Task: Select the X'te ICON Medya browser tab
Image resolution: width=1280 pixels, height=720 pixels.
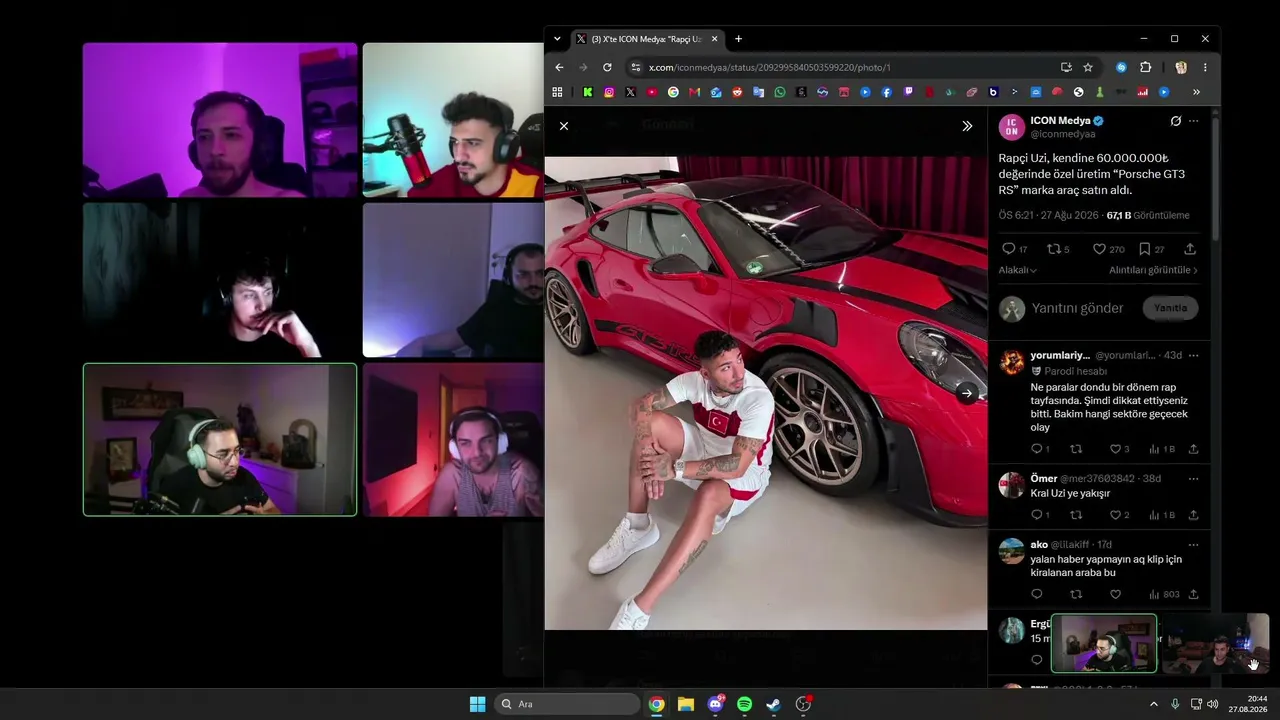Action: point(647,39)
